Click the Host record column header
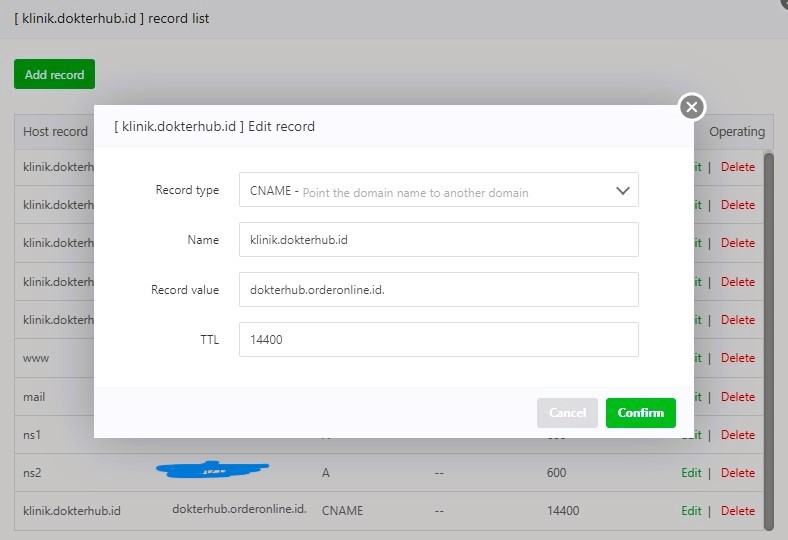 55,132
